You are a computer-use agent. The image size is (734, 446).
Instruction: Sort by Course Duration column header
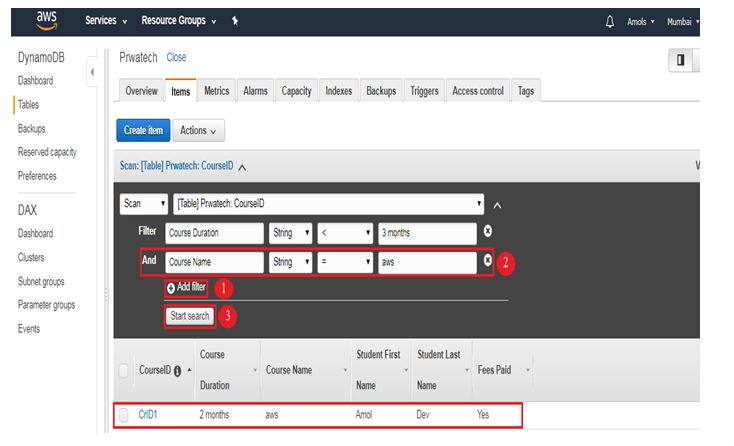(228, 370)
